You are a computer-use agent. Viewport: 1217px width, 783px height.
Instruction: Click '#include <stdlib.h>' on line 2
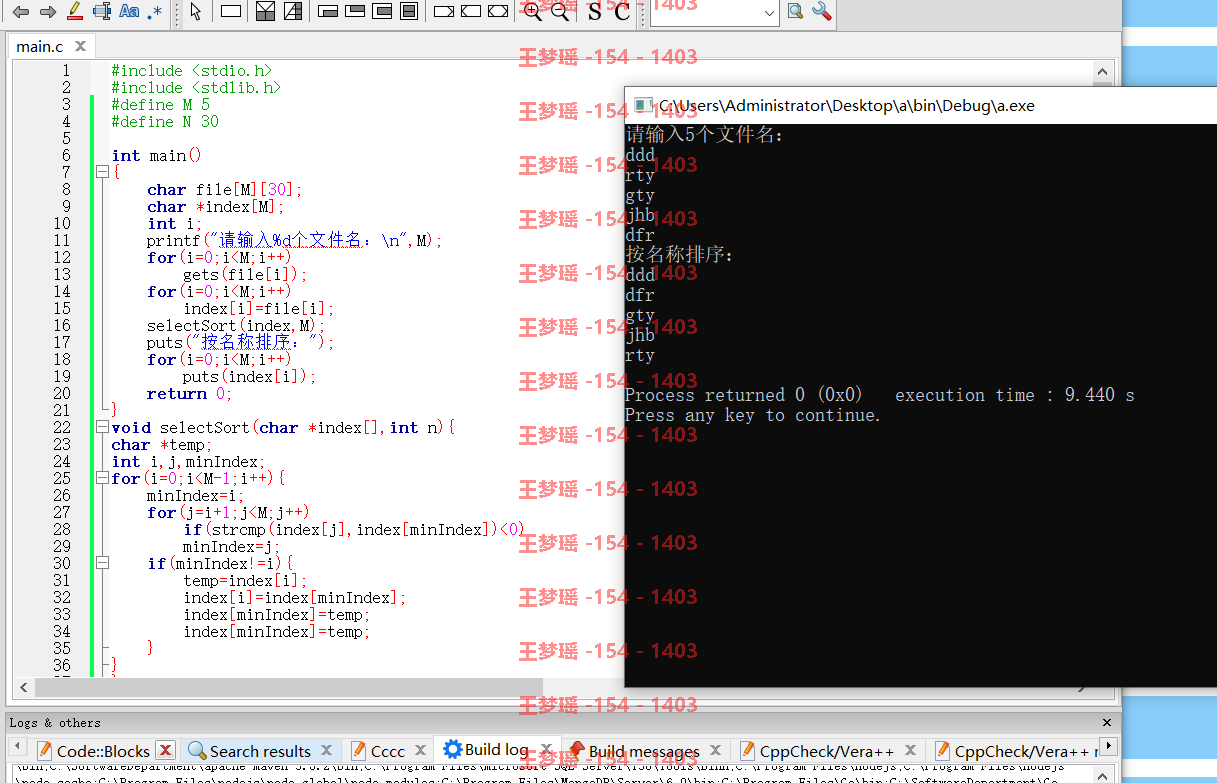196,87
